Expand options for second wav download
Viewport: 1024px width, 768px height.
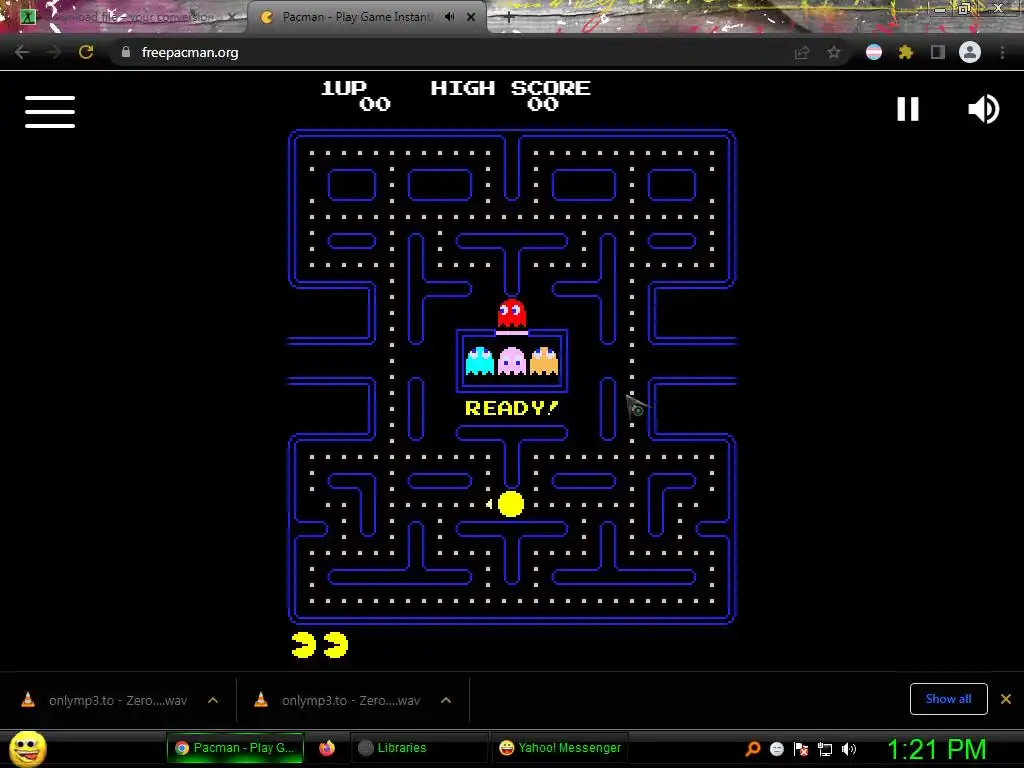(x=446, y=700)
